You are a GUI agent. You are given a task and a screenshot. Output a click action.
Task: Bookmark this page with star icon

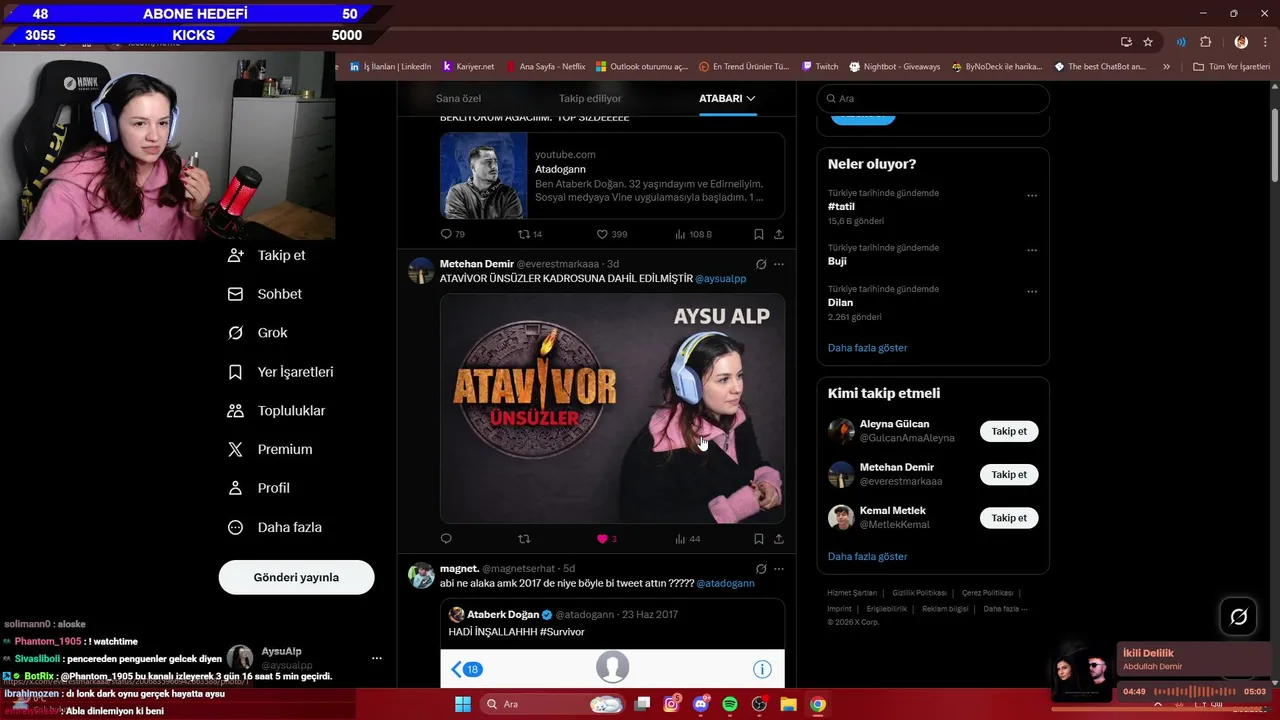click(1148, 42)
